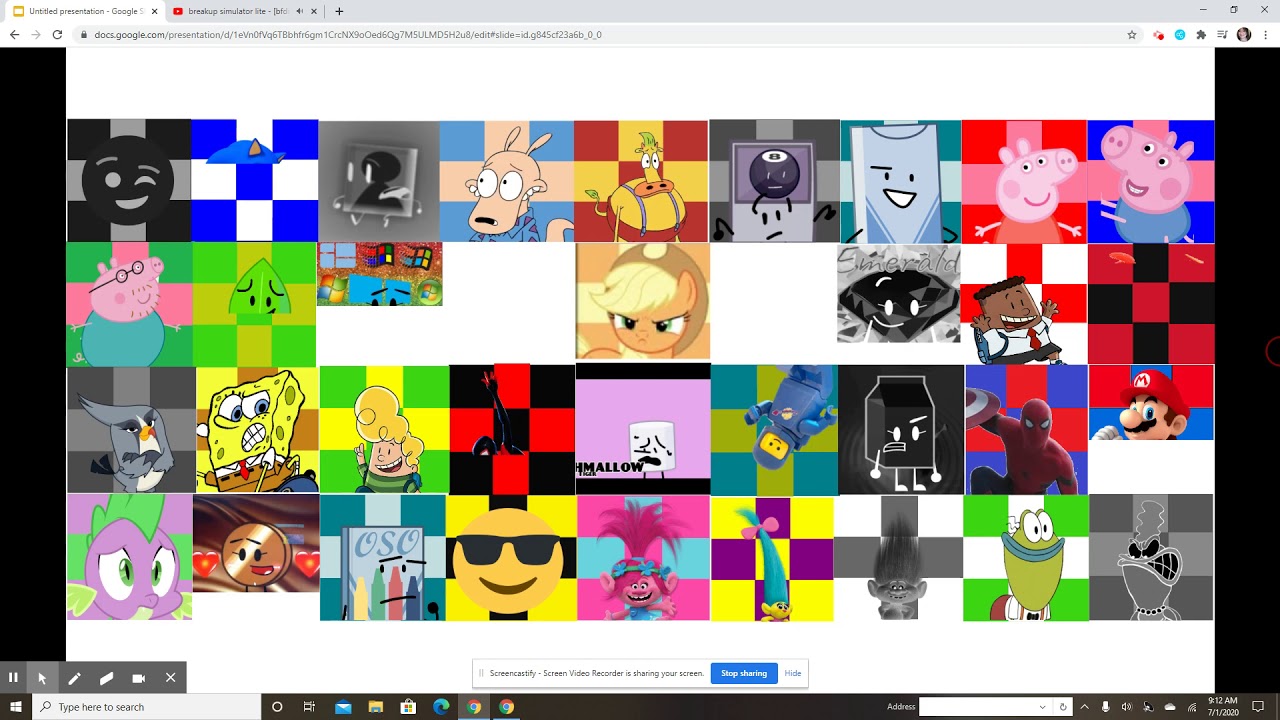
Task: Click the Stop sharing button
Action: click(744, 673)
